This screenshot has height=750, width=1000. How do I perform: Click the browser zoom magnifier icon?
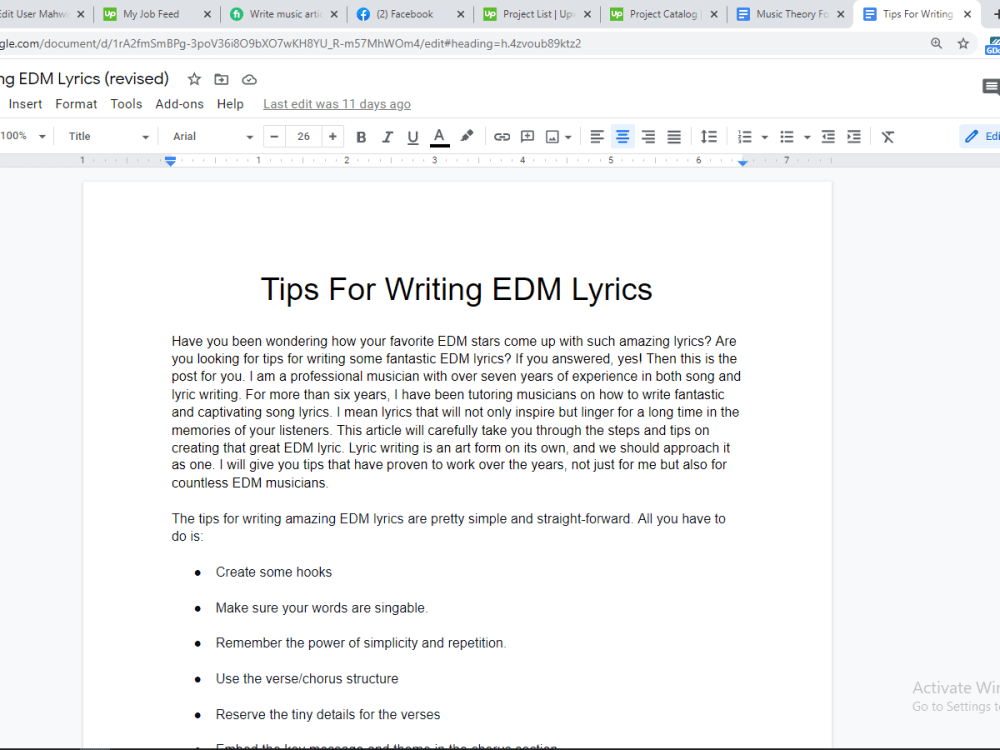[x=936, y=43]
